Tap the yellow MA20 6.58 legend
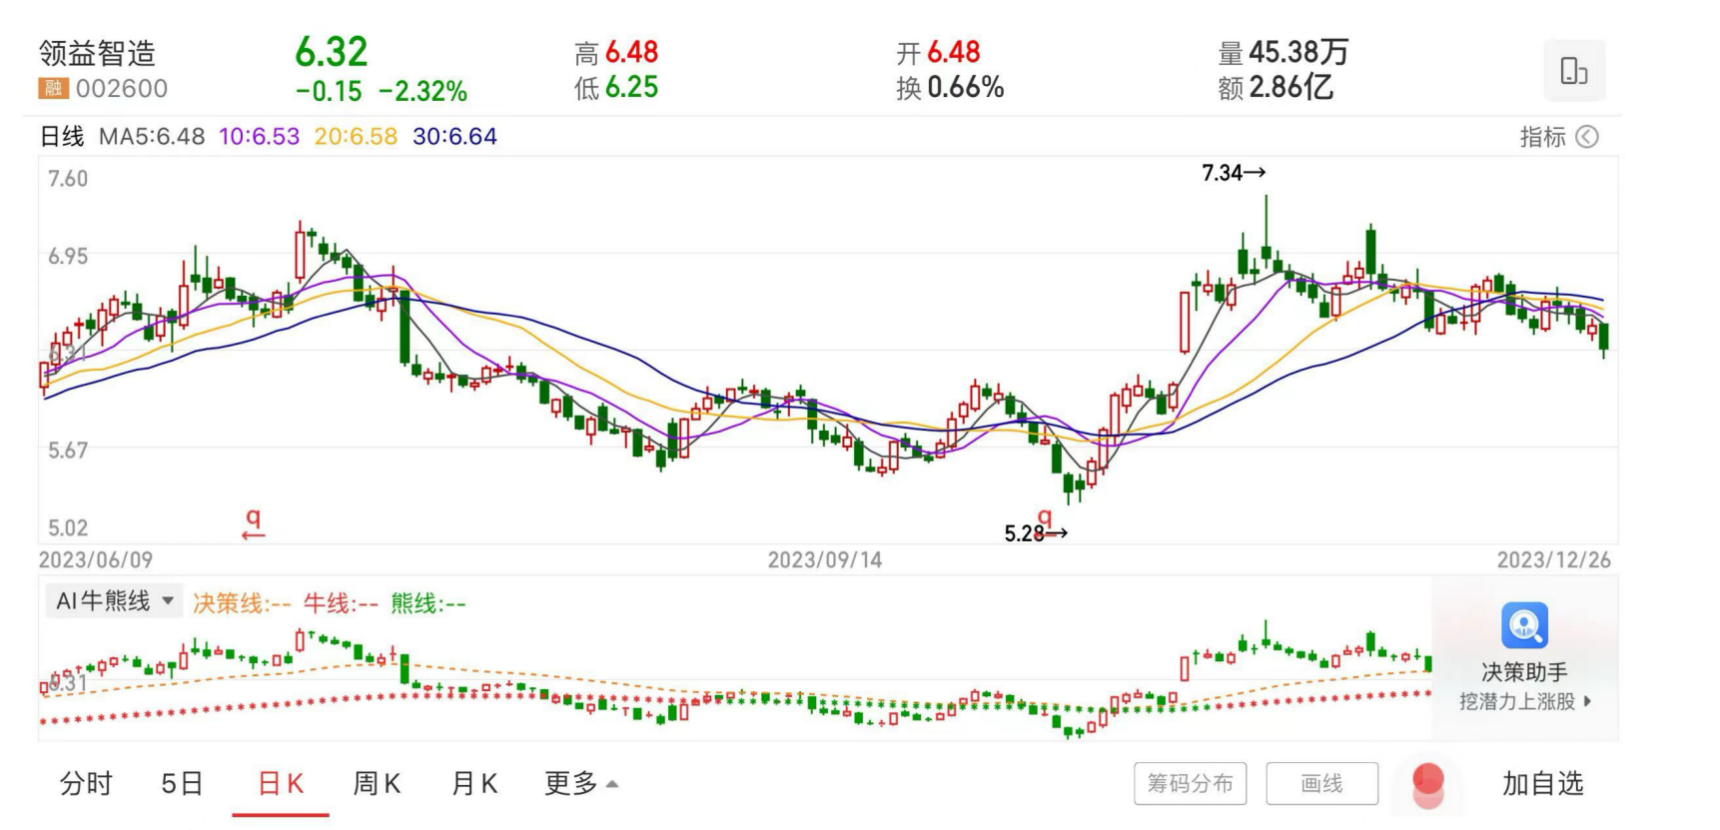The width and height of the screenshot is (1720, 830). [x=355, y=137]
